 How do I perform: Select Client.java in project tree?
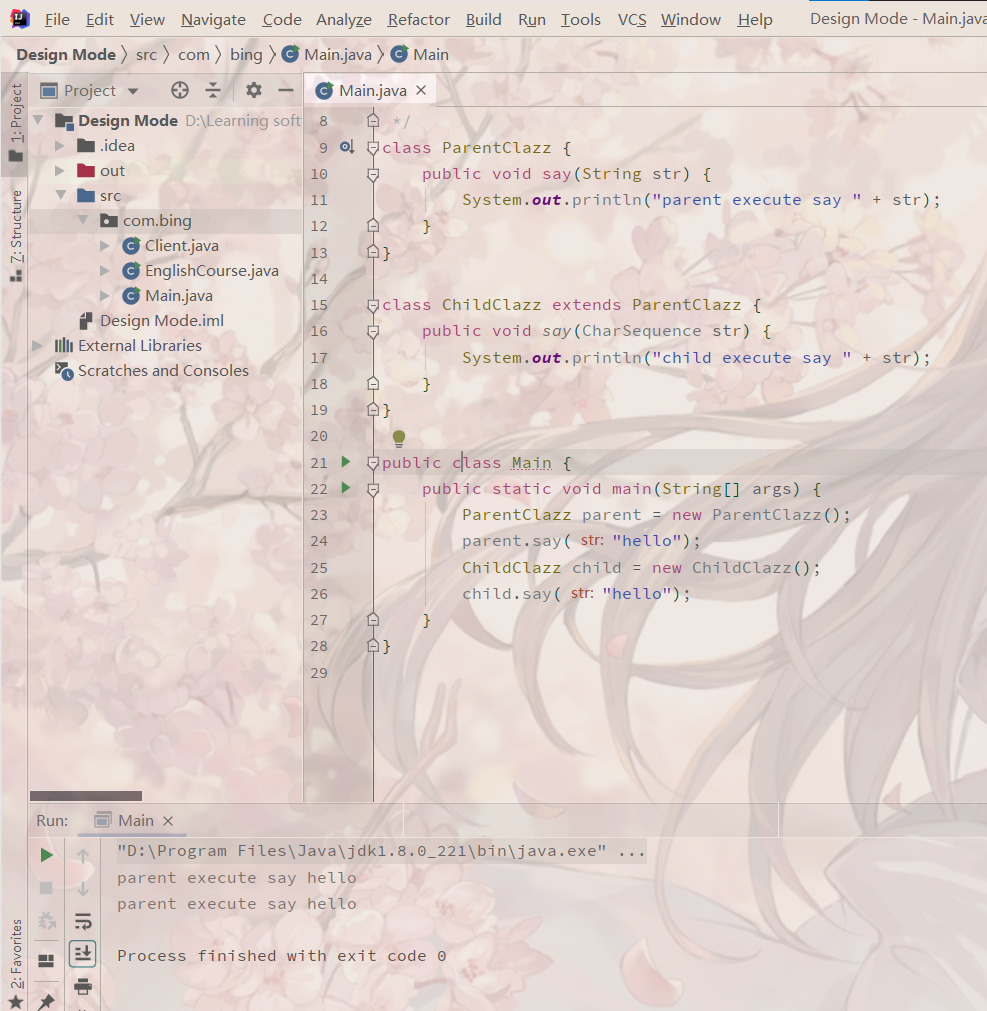tap(182, 246)
